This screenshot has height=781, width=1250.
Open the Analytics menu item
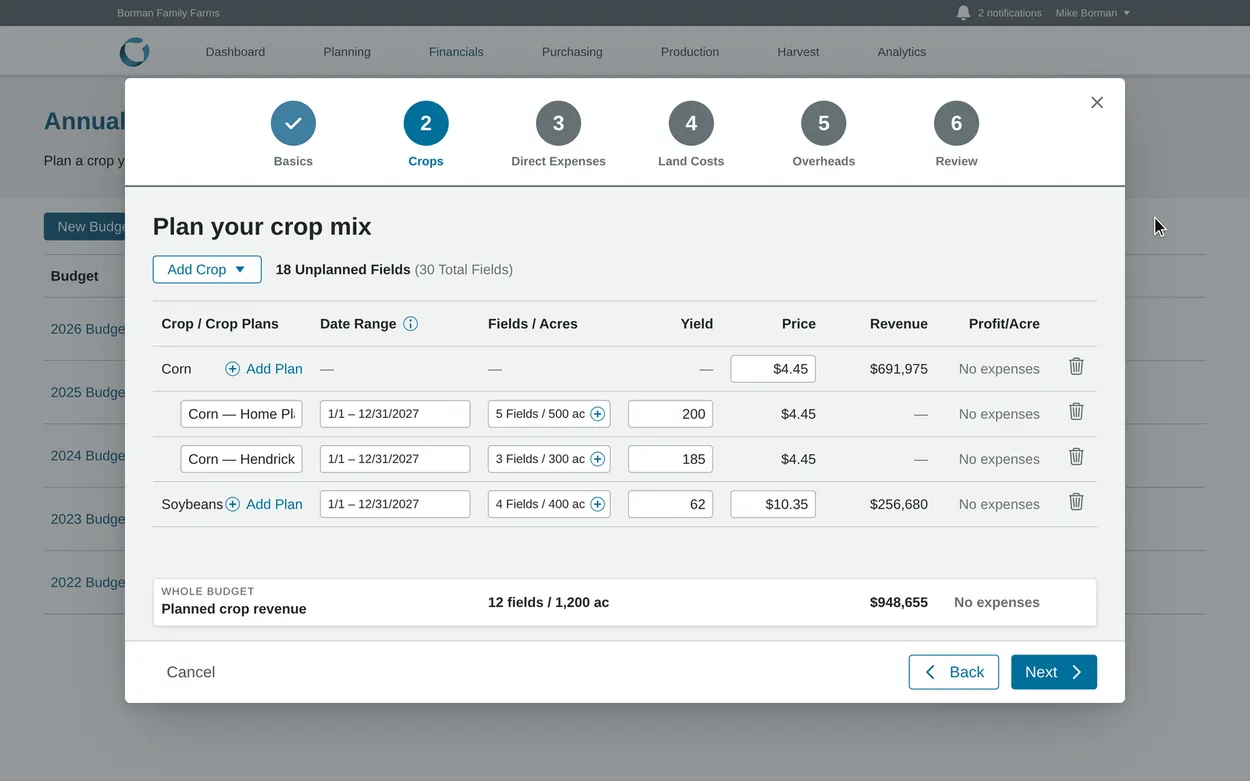click(902, 52)
